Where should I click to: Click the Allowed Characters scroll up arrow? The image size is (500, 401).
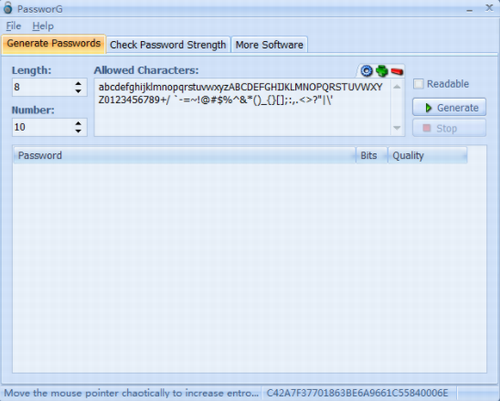[x=397, y=87]
